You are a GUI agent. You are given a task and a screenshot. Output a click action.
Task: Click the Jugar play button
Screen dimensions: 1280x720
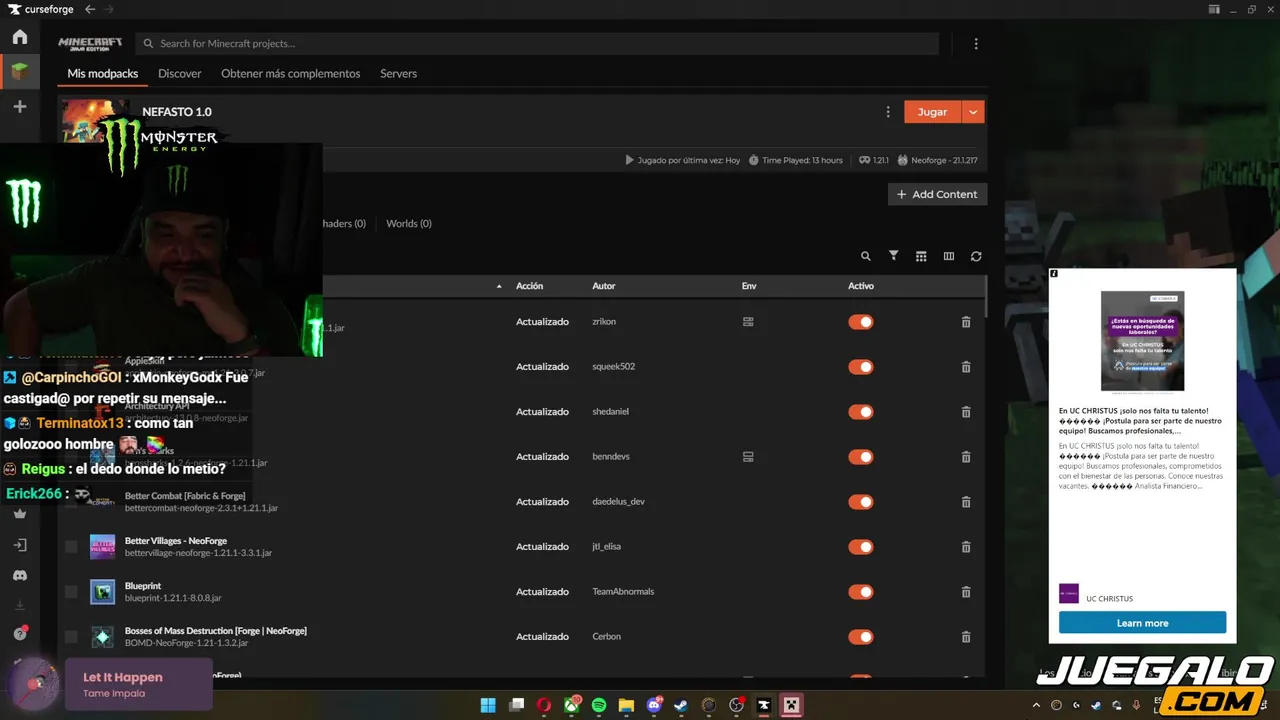(x=932, y=112)
